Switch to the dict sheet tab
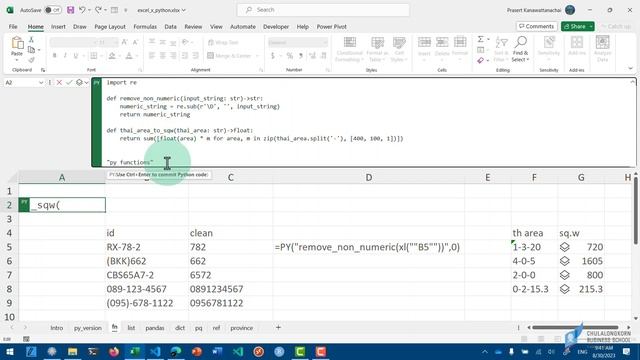The image size is (640, 360). point(180,328)
